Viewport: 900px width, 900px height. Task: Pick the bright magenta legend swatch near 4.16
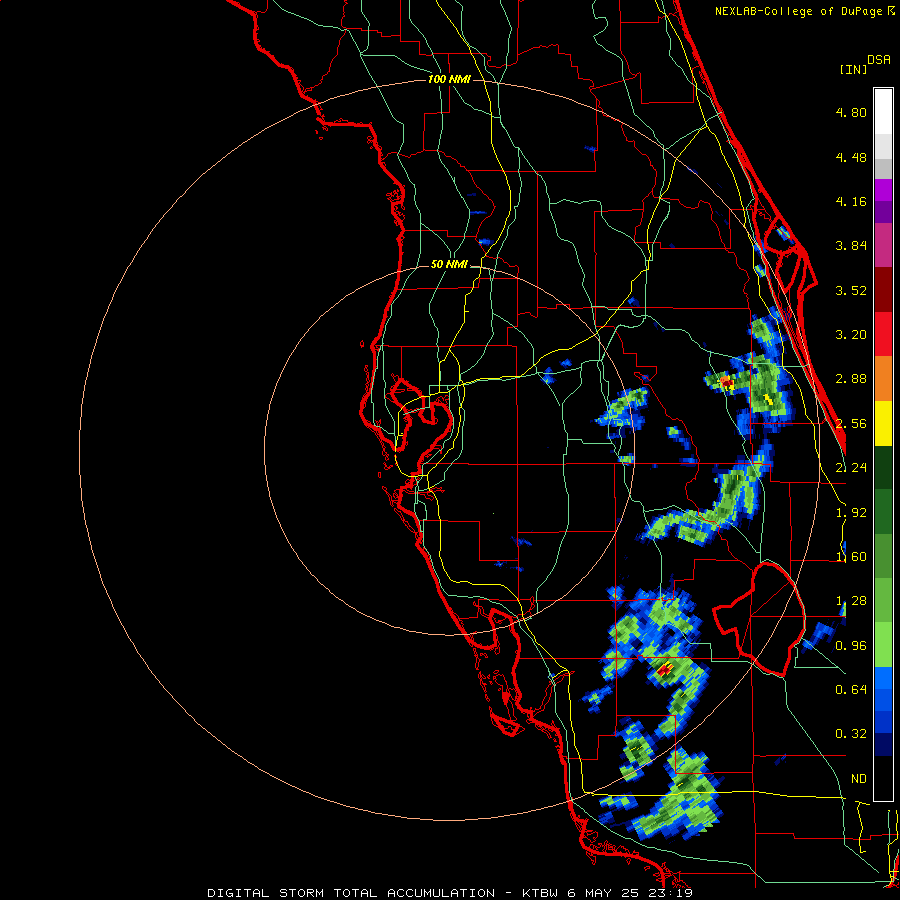(x=883, y=190)
